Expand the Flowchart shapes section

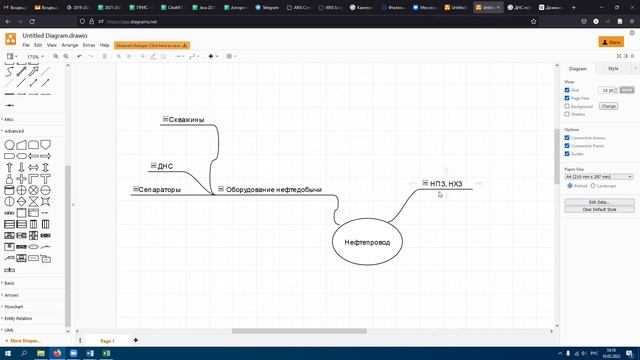(x=13, y=307)
